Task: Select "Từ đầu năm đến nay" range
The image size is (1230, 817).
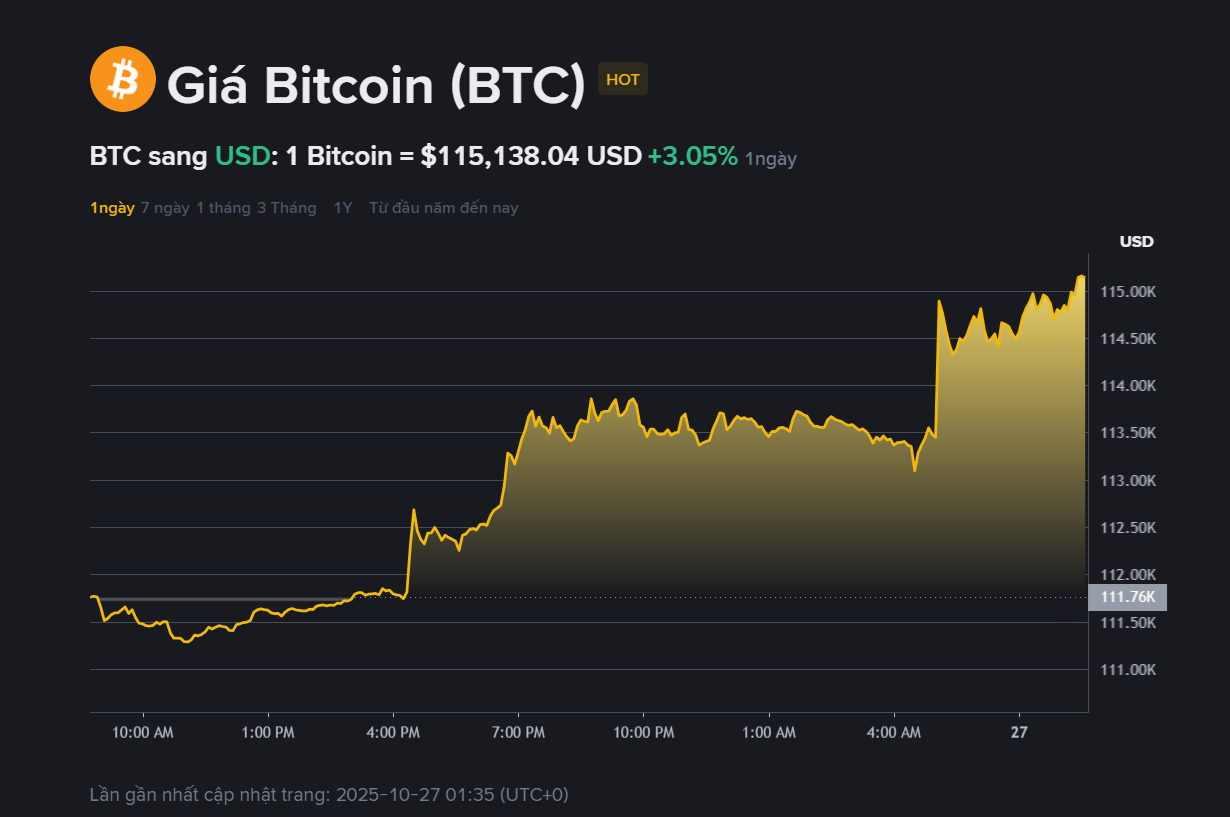Action: [443, 207]
